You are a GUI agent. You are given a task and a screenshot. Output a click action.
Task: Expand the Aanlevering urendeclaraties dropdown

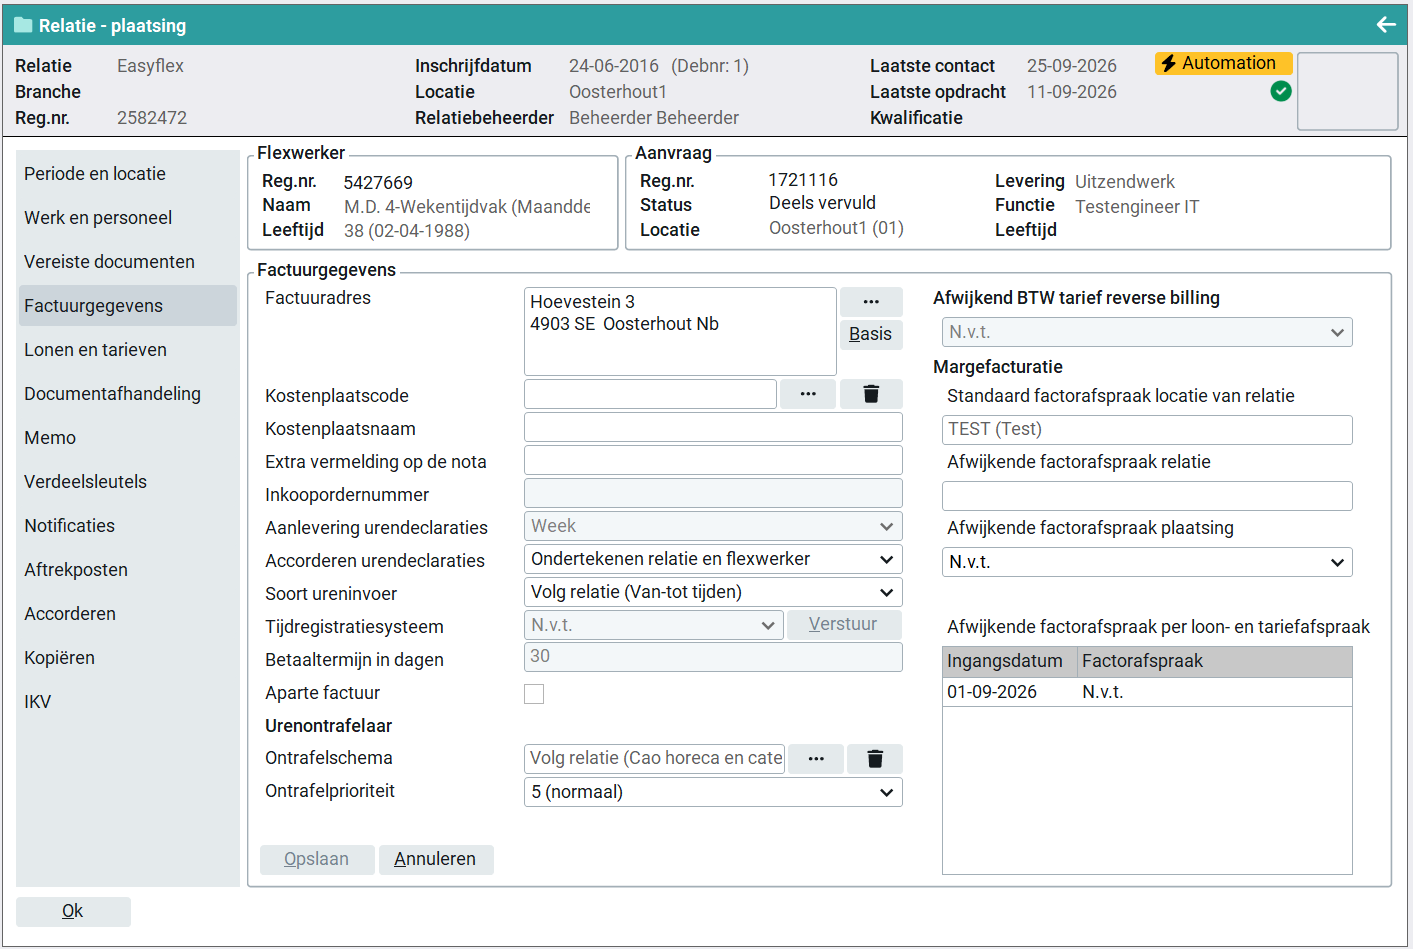[713, 526]
